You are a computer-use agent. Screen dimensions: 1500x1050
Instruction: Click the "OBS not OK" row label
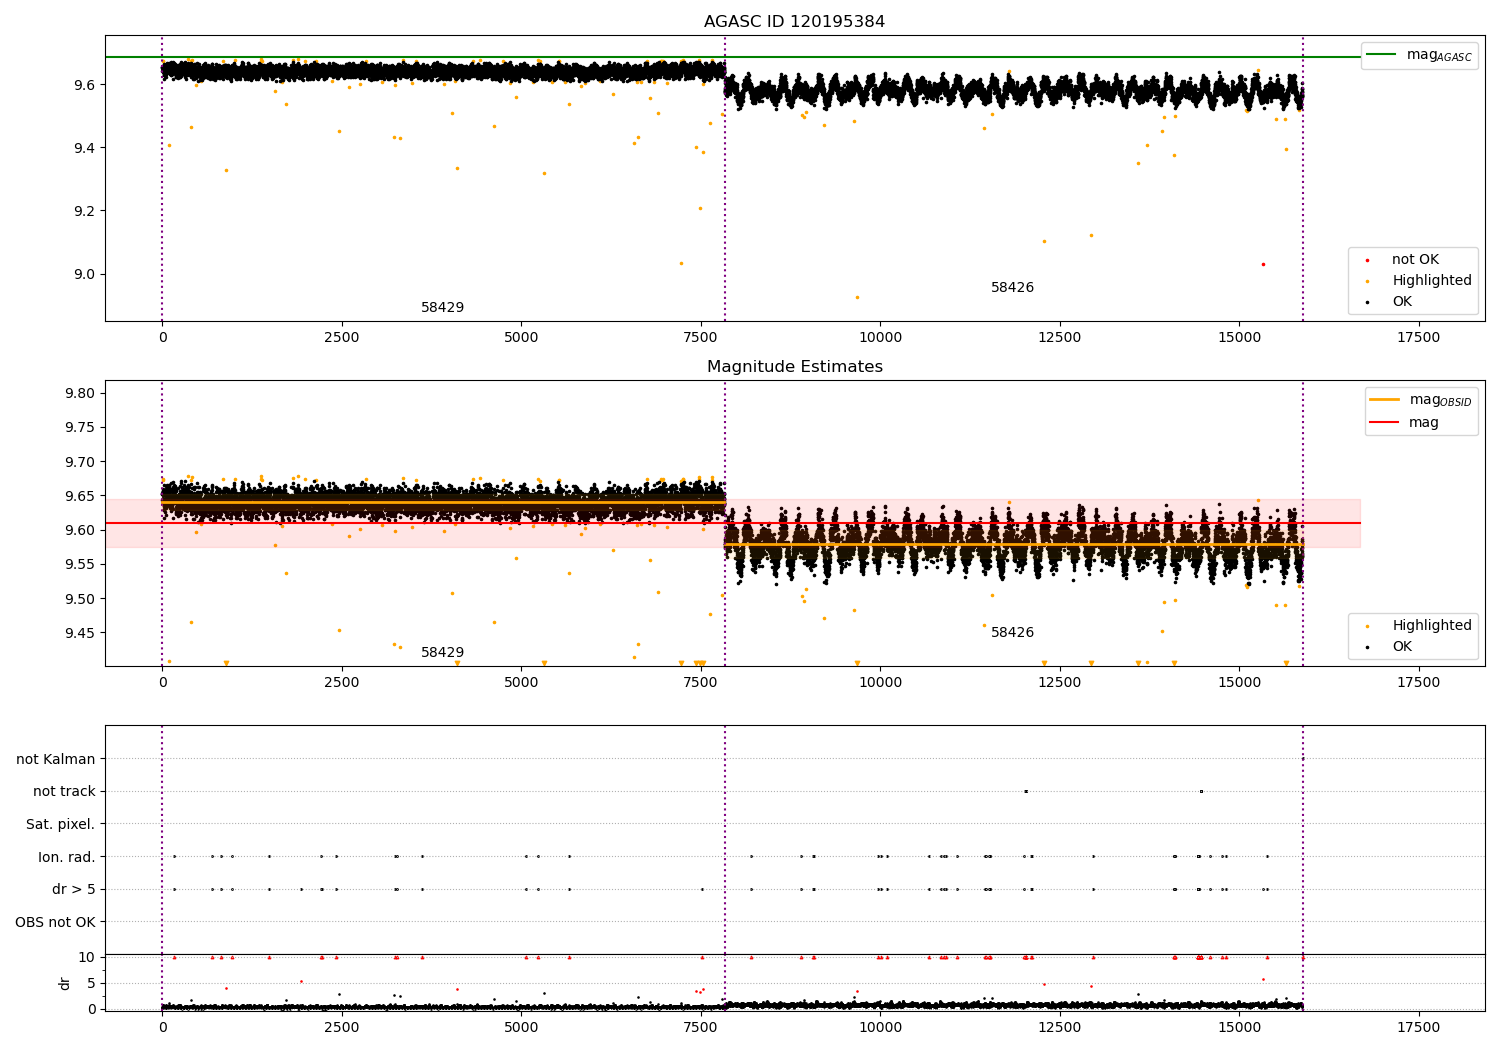click(x=56, y=922)
